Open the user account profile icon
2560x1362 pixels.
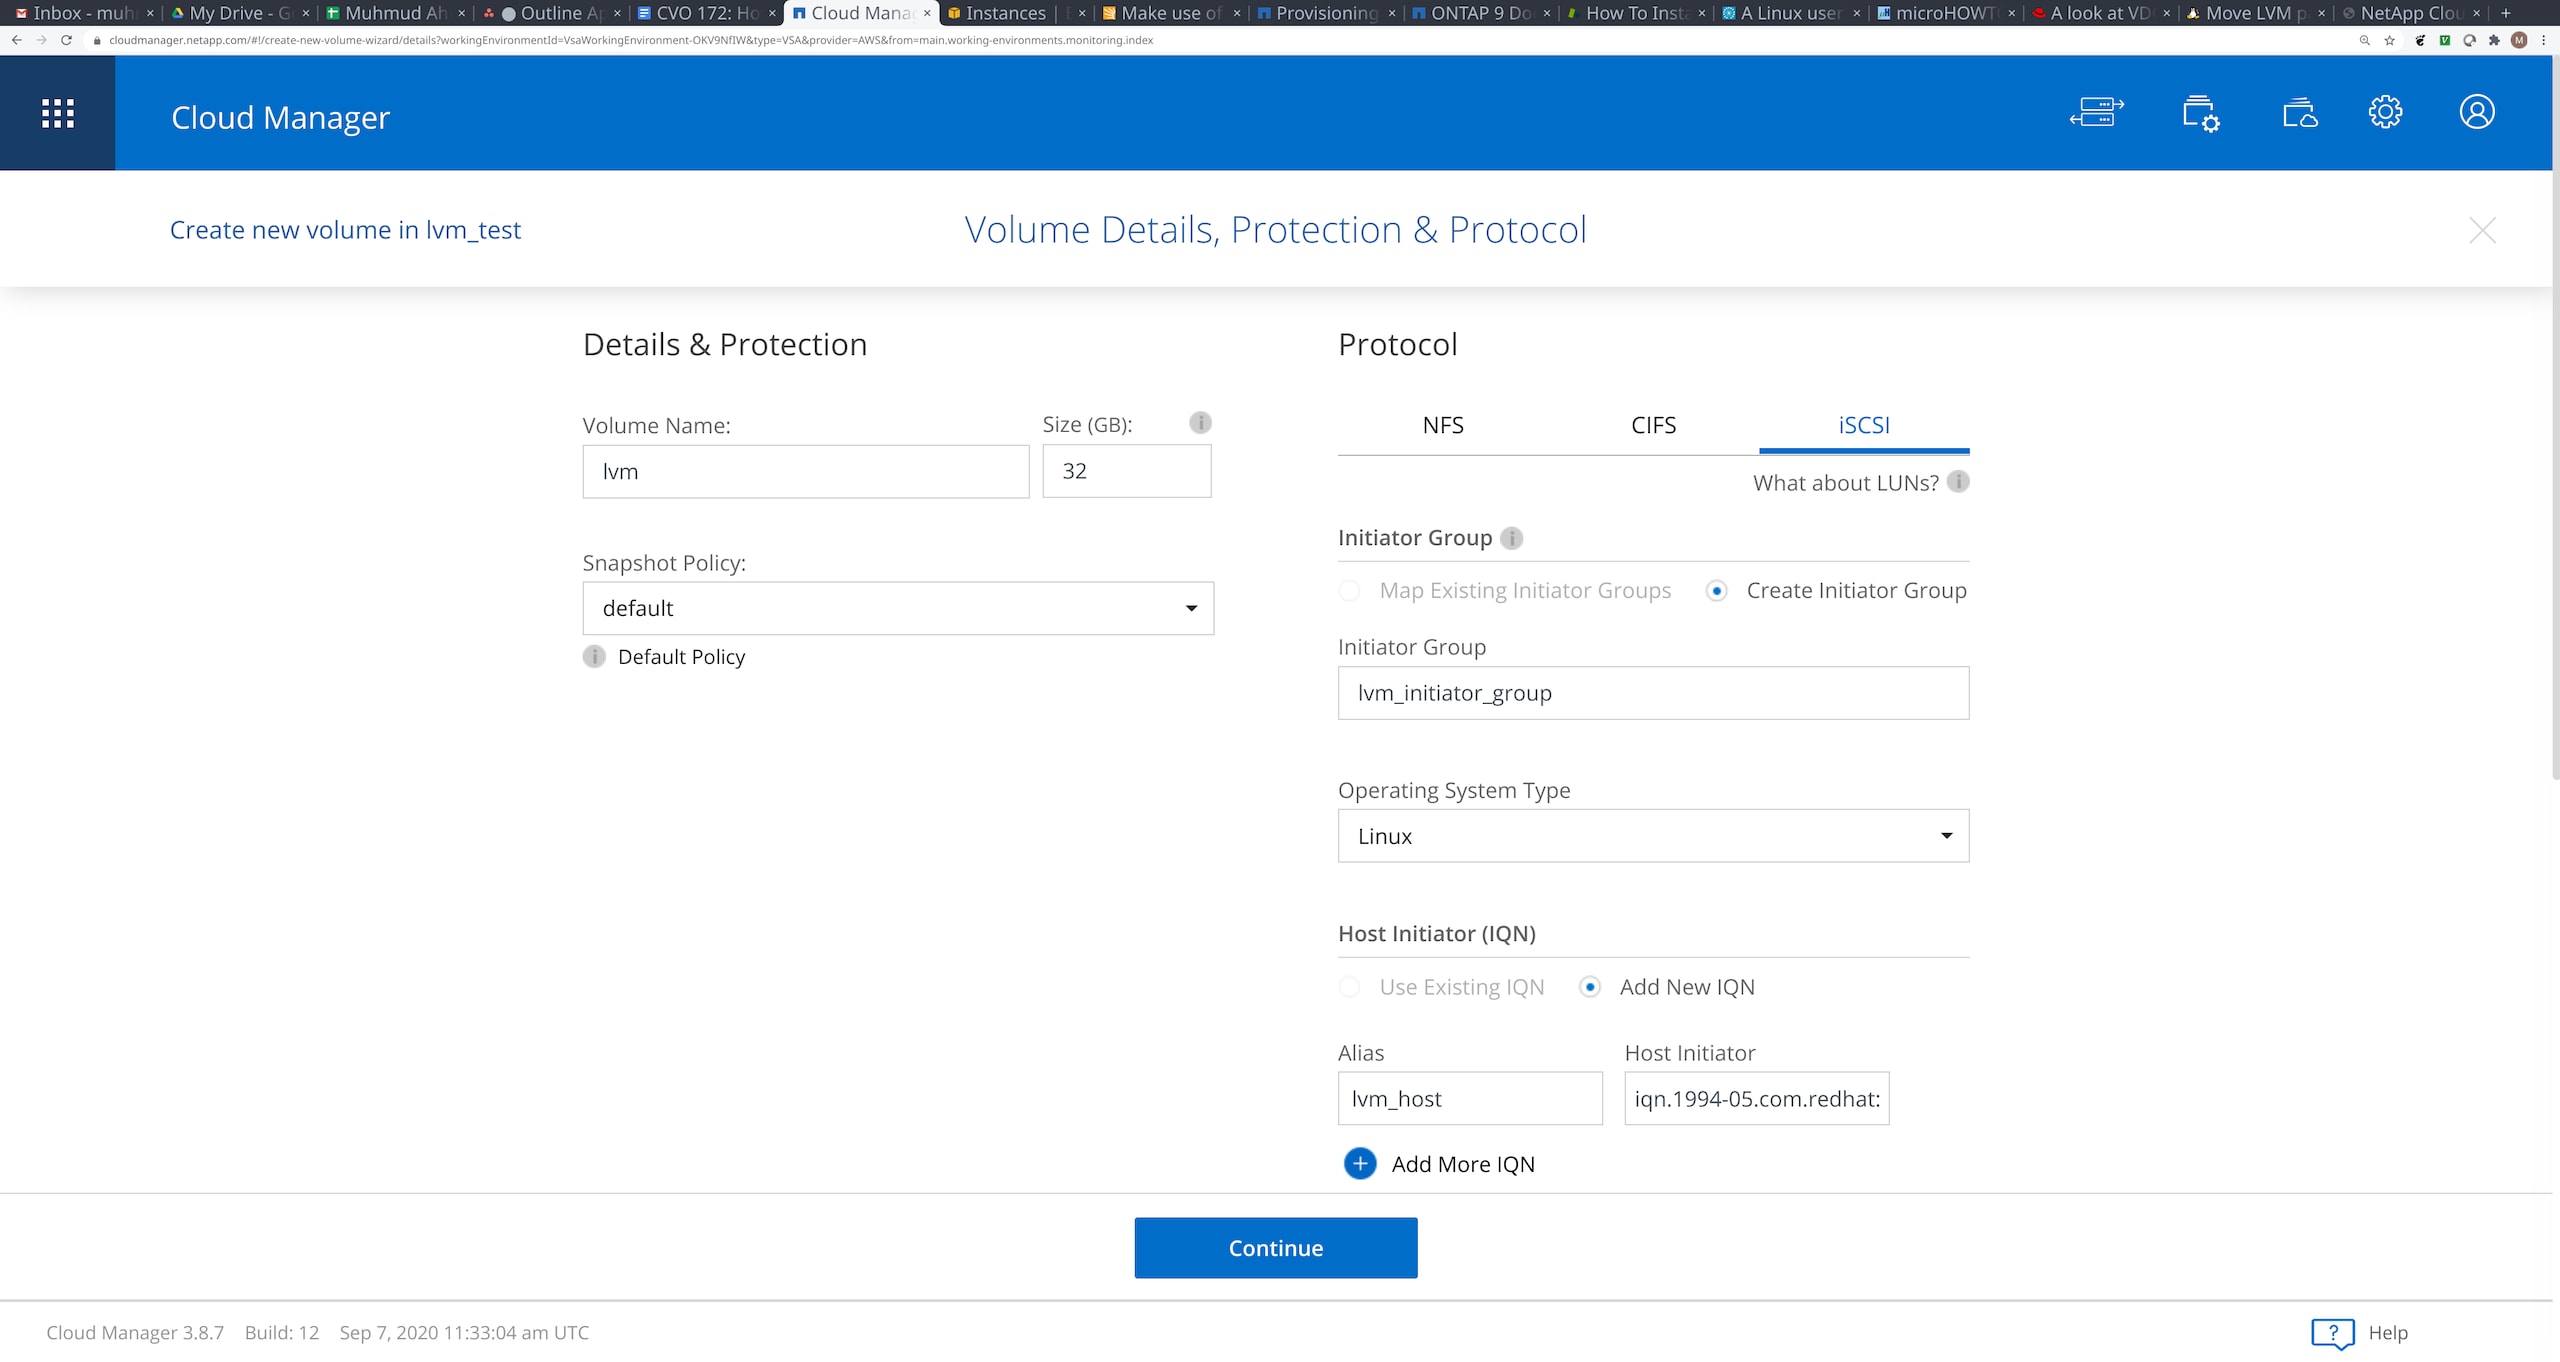click(x=2476, y=112)
